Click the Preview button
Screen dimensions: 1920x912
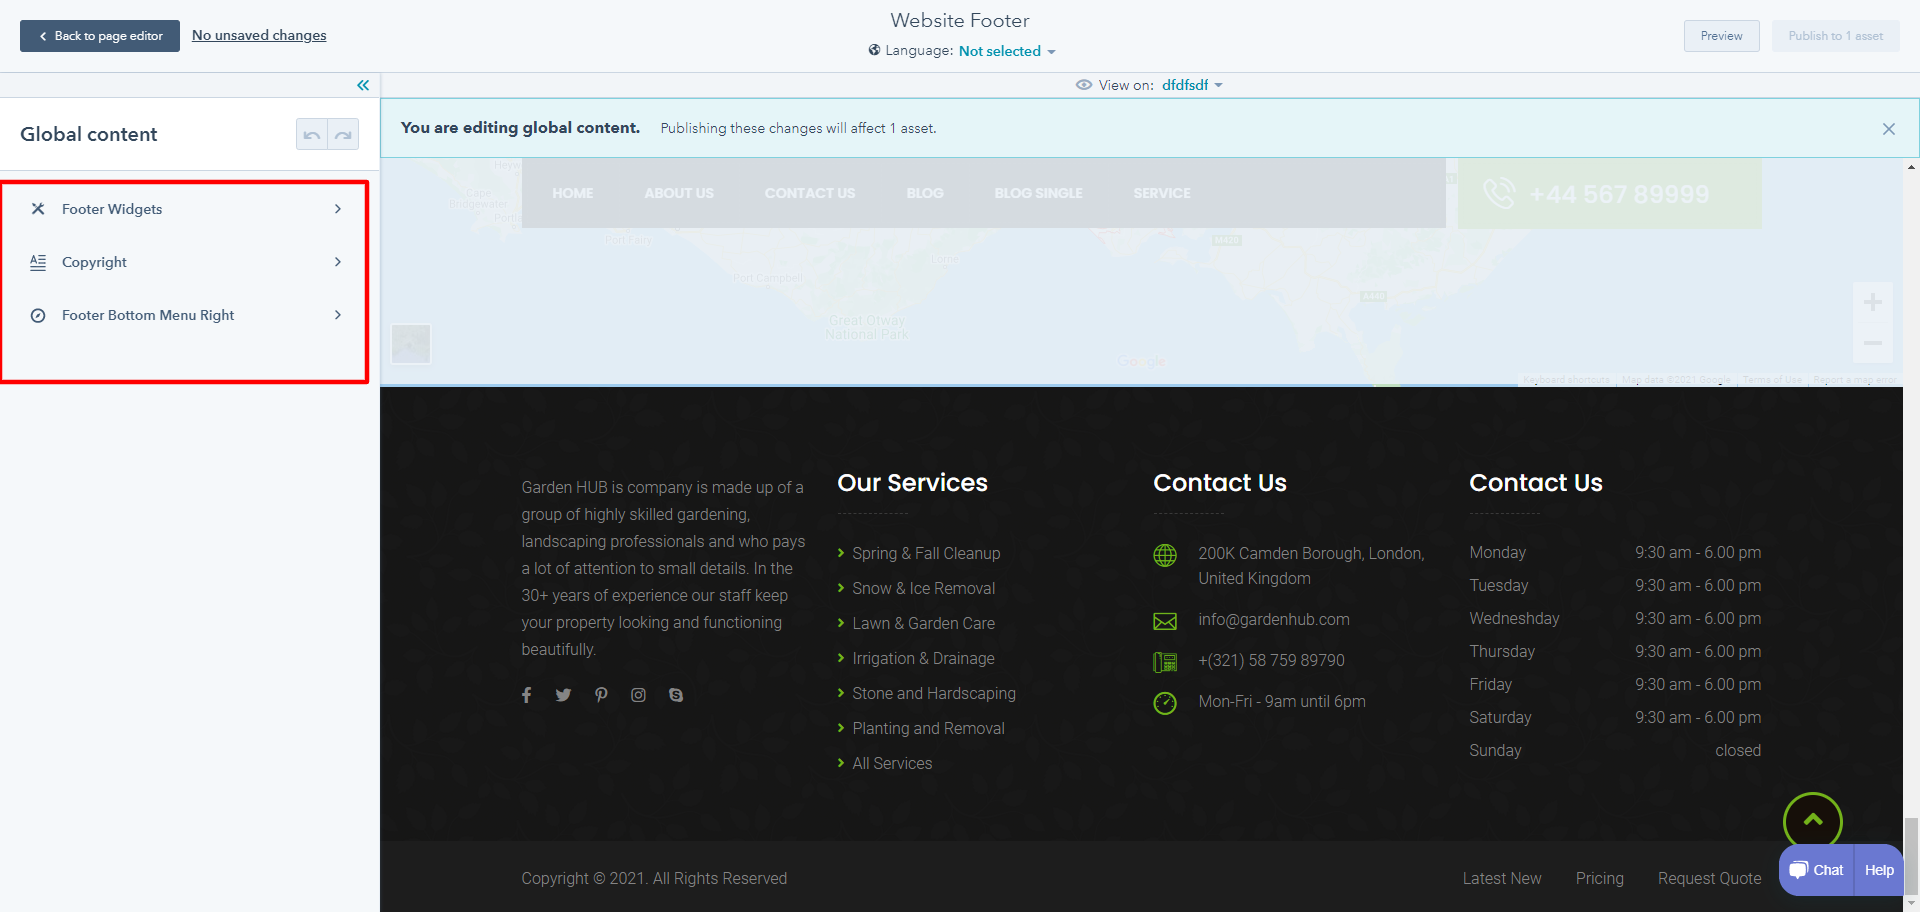[1721, 36]
